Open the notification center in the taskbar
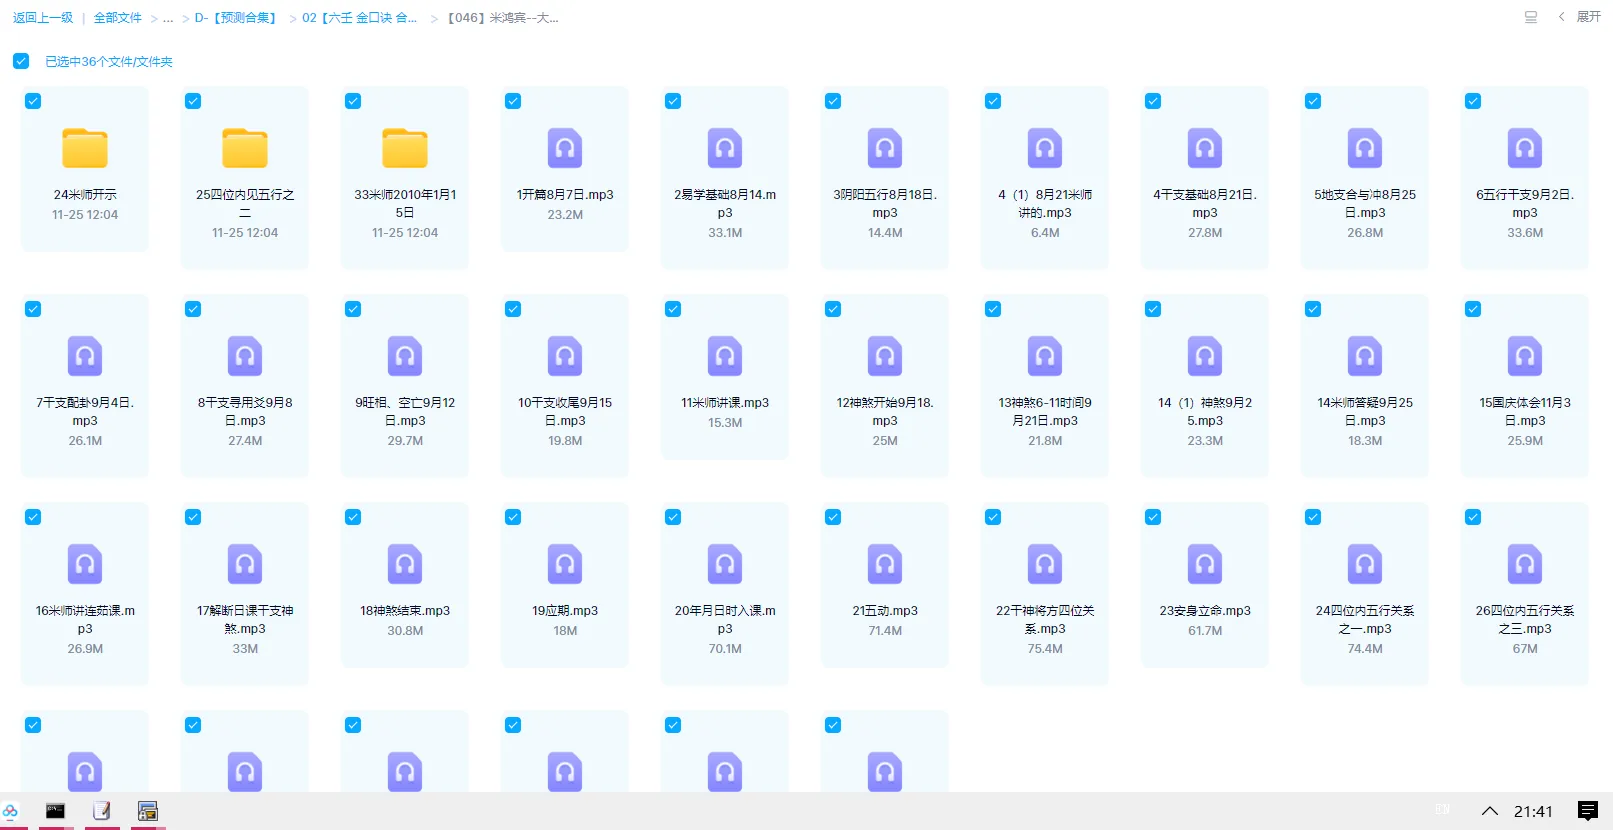The height and width of the screenshot is (830, 1613). [1587, 811]
